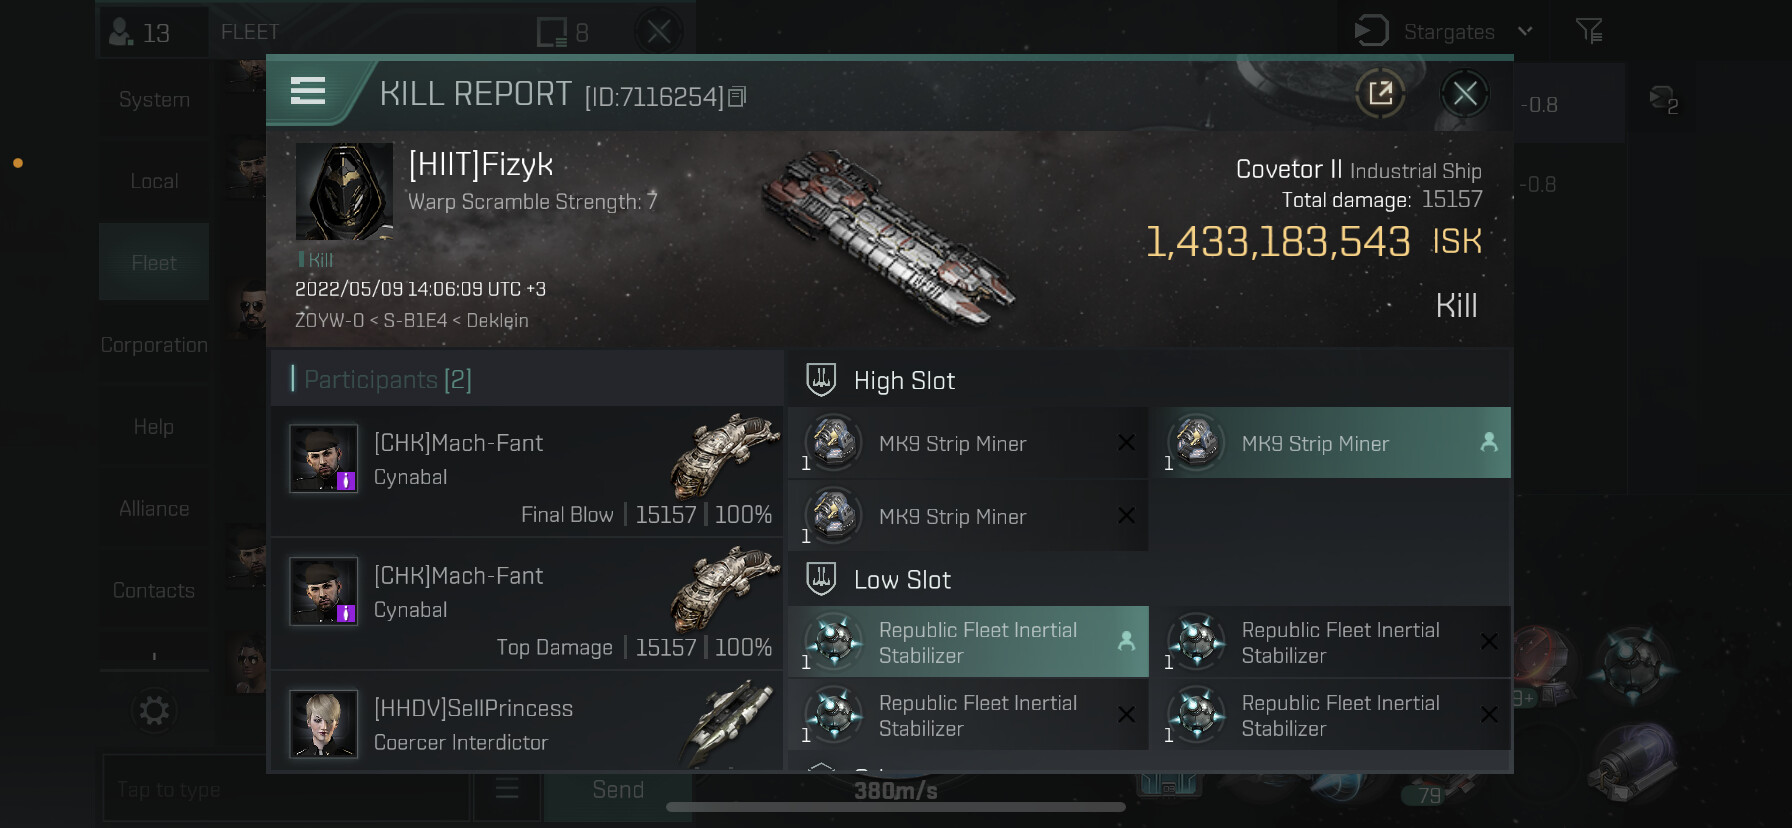The image size is (1792, 828).
Task: Click the High Slot section icon
Action: [x=821, y=380]
